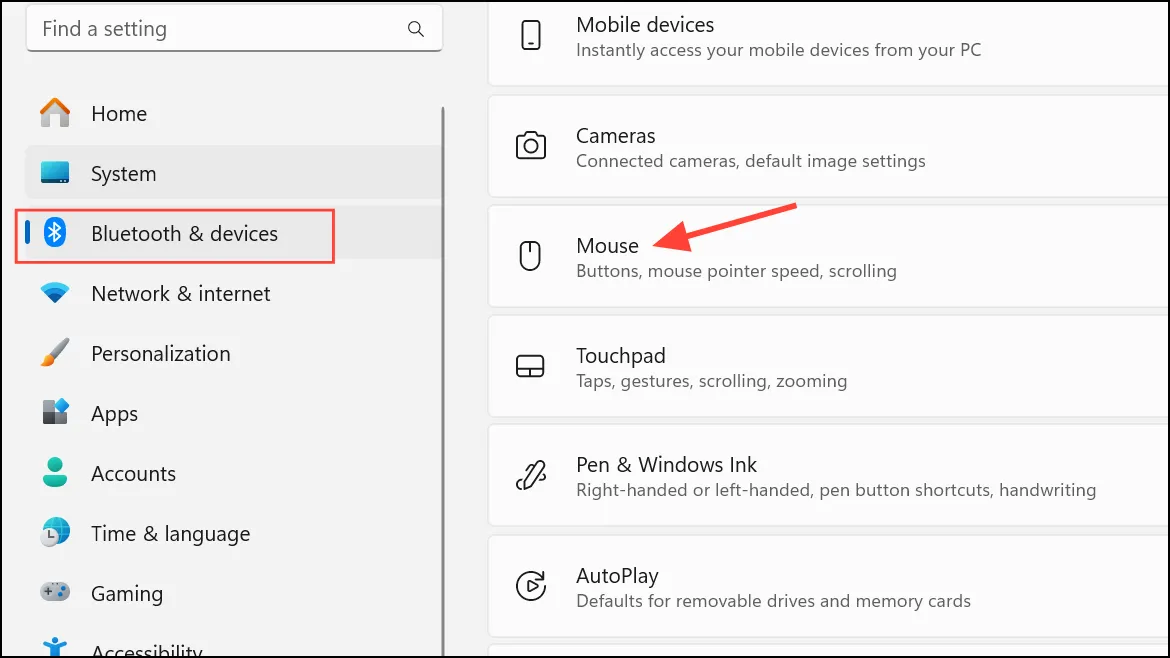The height and width of the screenshot is (658, 1170).
Task: Click the search magnifier icon
Action: pyautogui.click(x=416, y=29)
